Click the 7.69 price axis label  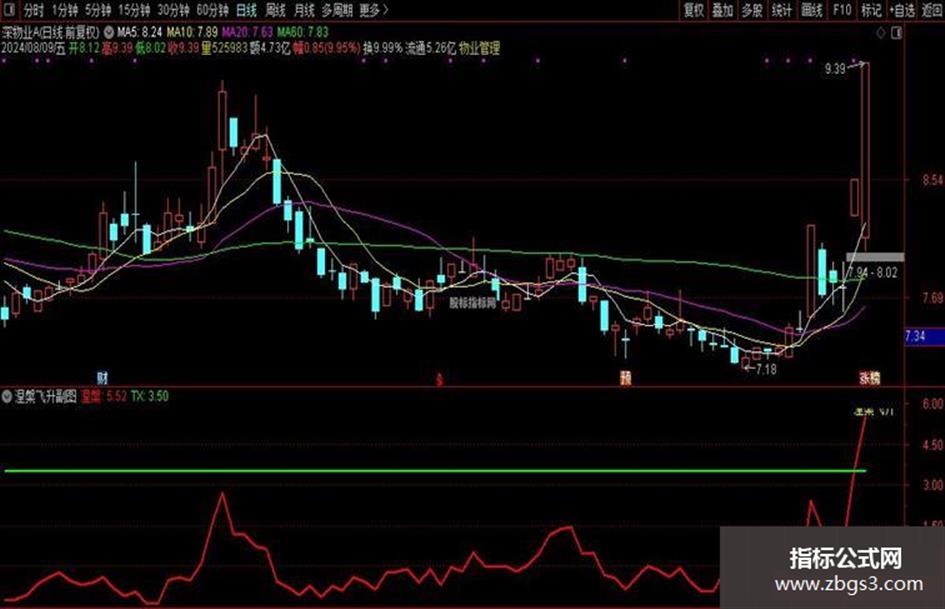tap(933, 297)
